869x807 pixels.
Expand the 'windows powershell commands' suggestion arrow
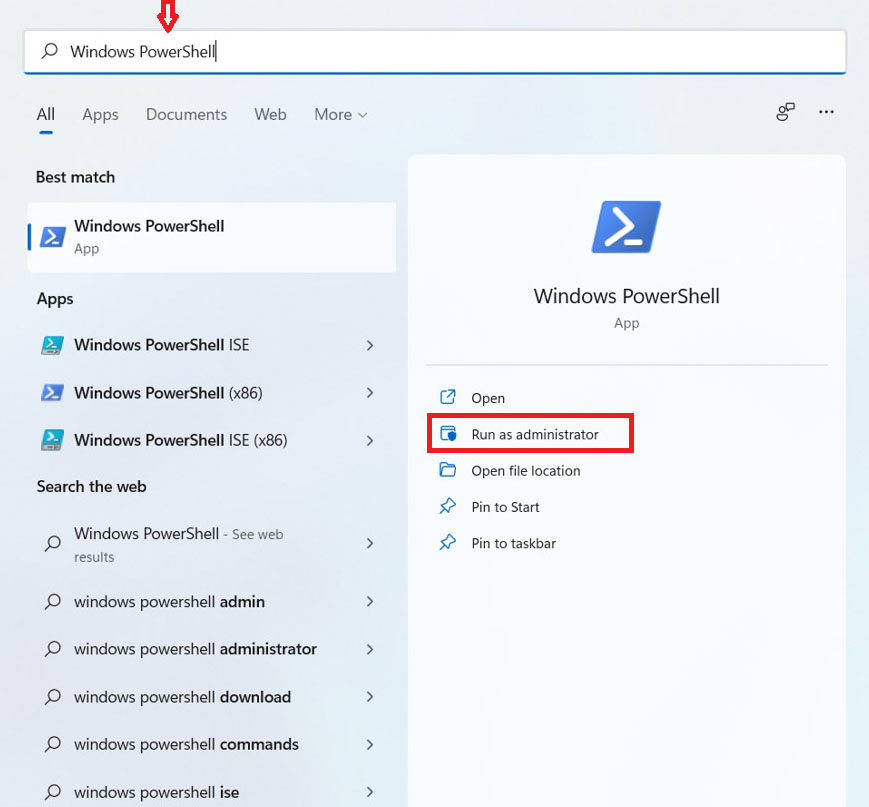[x=370, y=744]
